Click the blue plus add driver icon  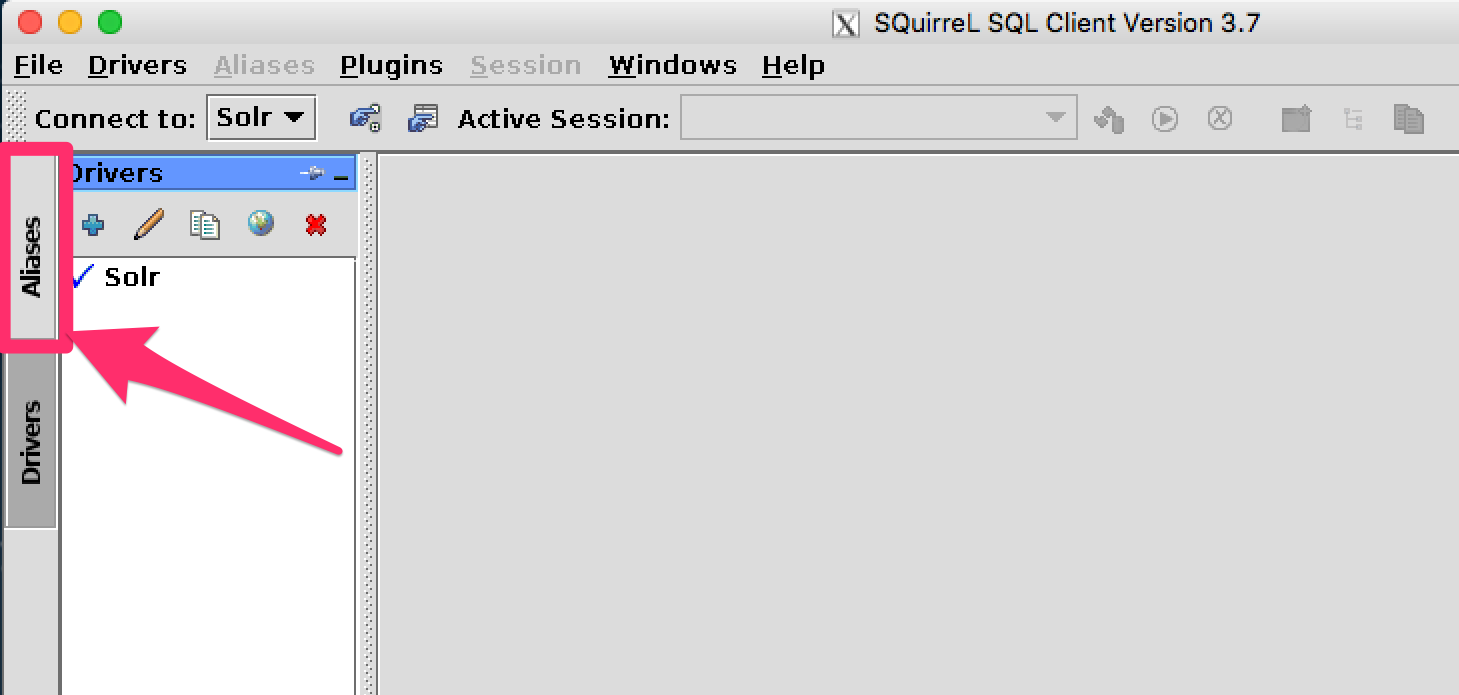[x=93, y=225]
